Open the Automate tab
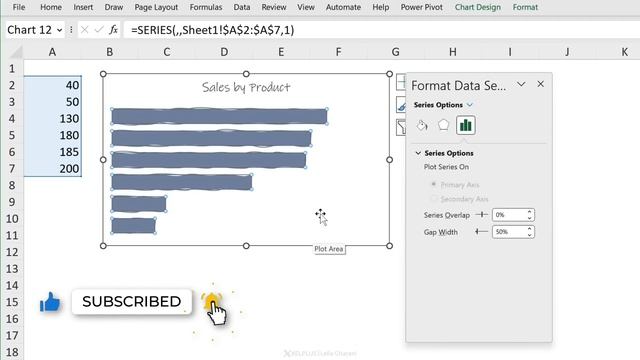This screenshot has width=640, height=360. (x=343, y=7)
